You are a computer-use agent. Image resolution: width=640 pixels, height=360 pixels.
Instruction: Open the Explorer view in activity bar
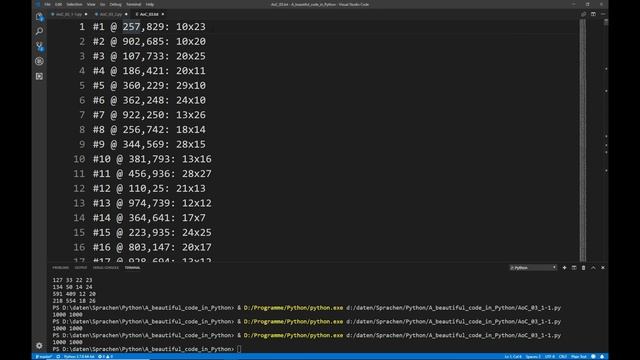point(39,17)
